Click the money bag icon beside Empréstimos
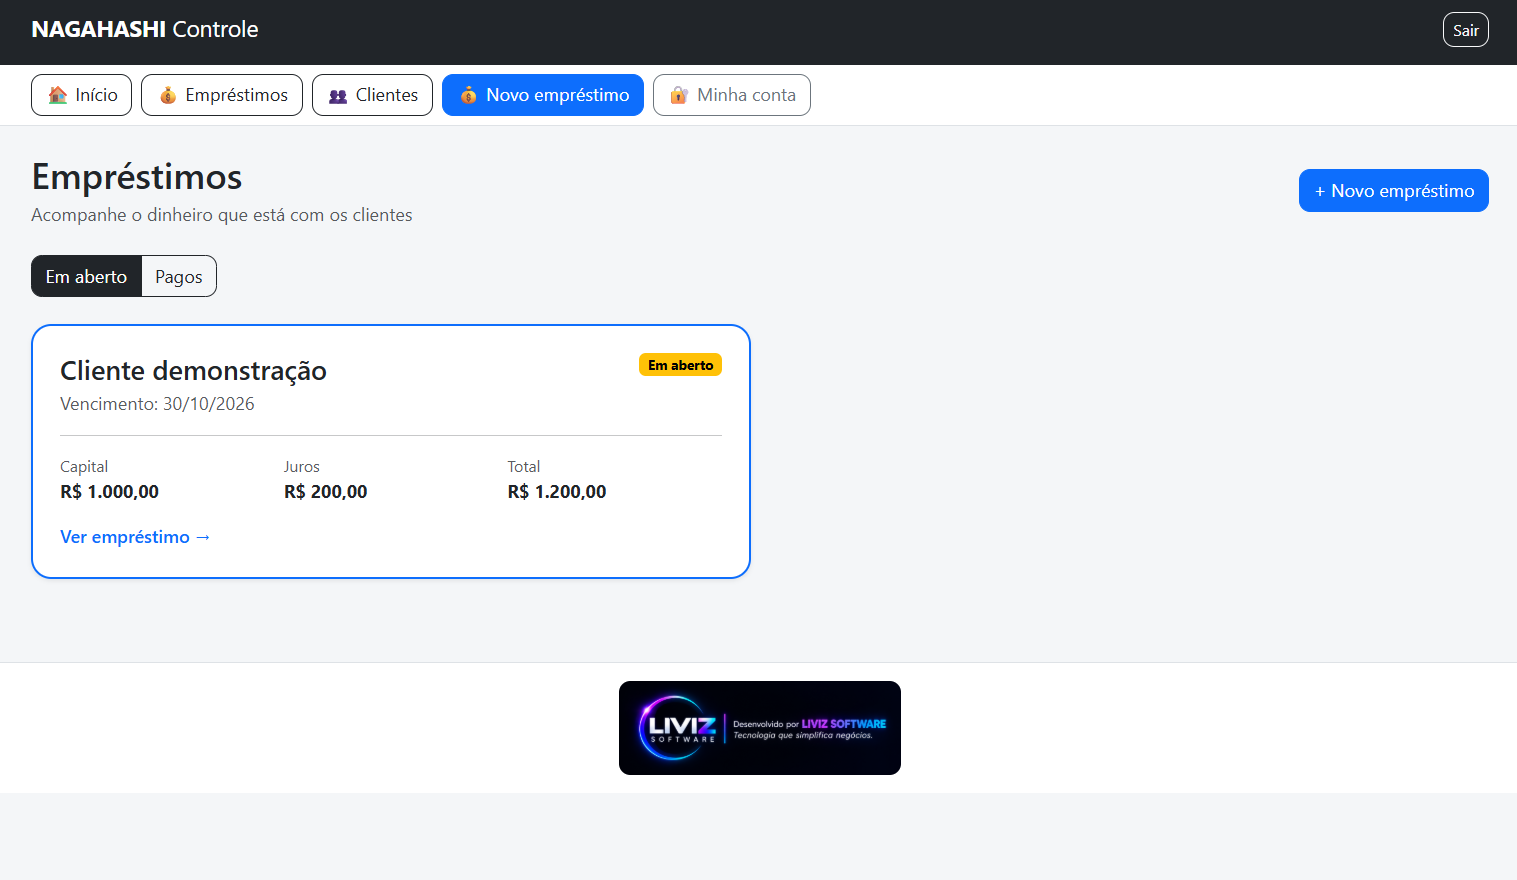This screenshot has height=880, width=1517. (x=168, y=95)
